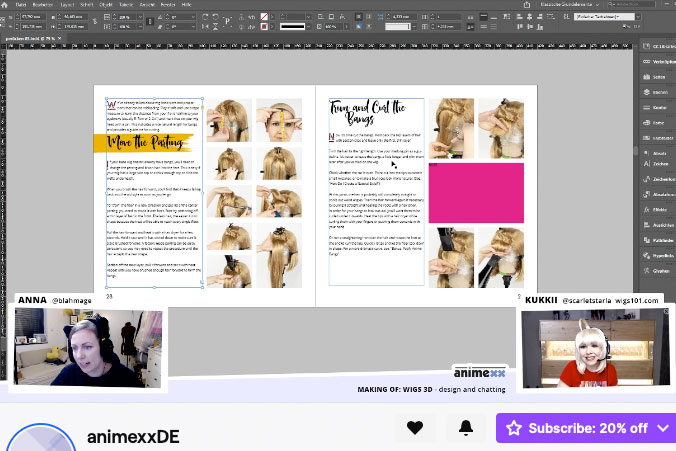This screenshot has height=451, width=676.
Task: Open the Fenster menu
Action: [x=168, y=5]
